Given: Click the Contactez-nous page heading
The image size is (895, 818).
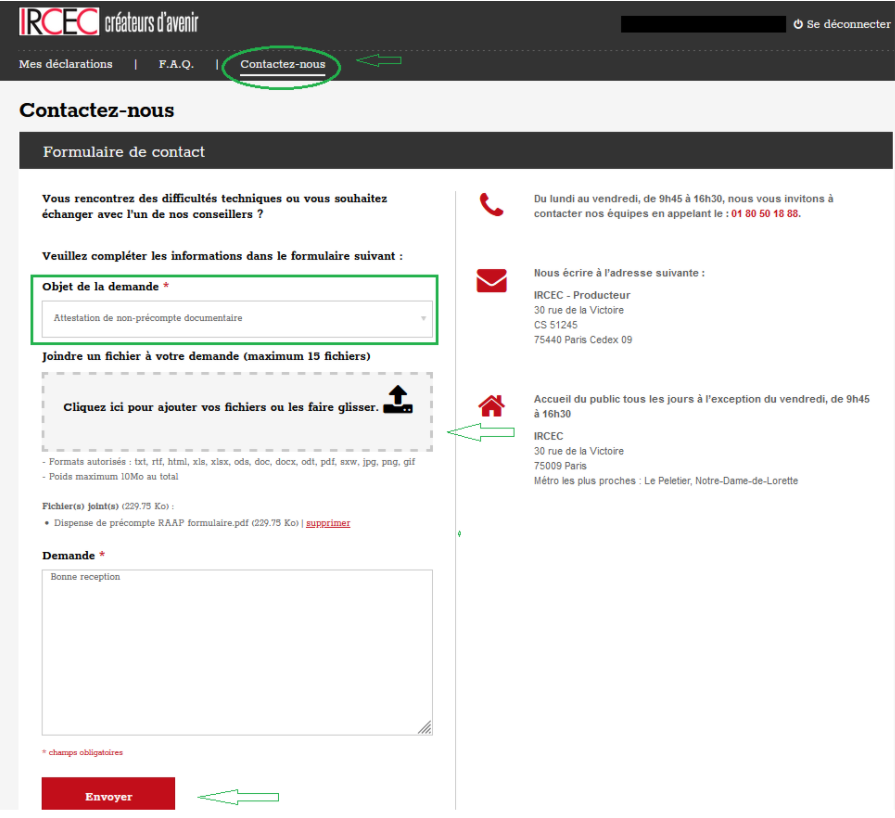Looking at the screenshot, I should pyautogui.click(x=96, y=110).
